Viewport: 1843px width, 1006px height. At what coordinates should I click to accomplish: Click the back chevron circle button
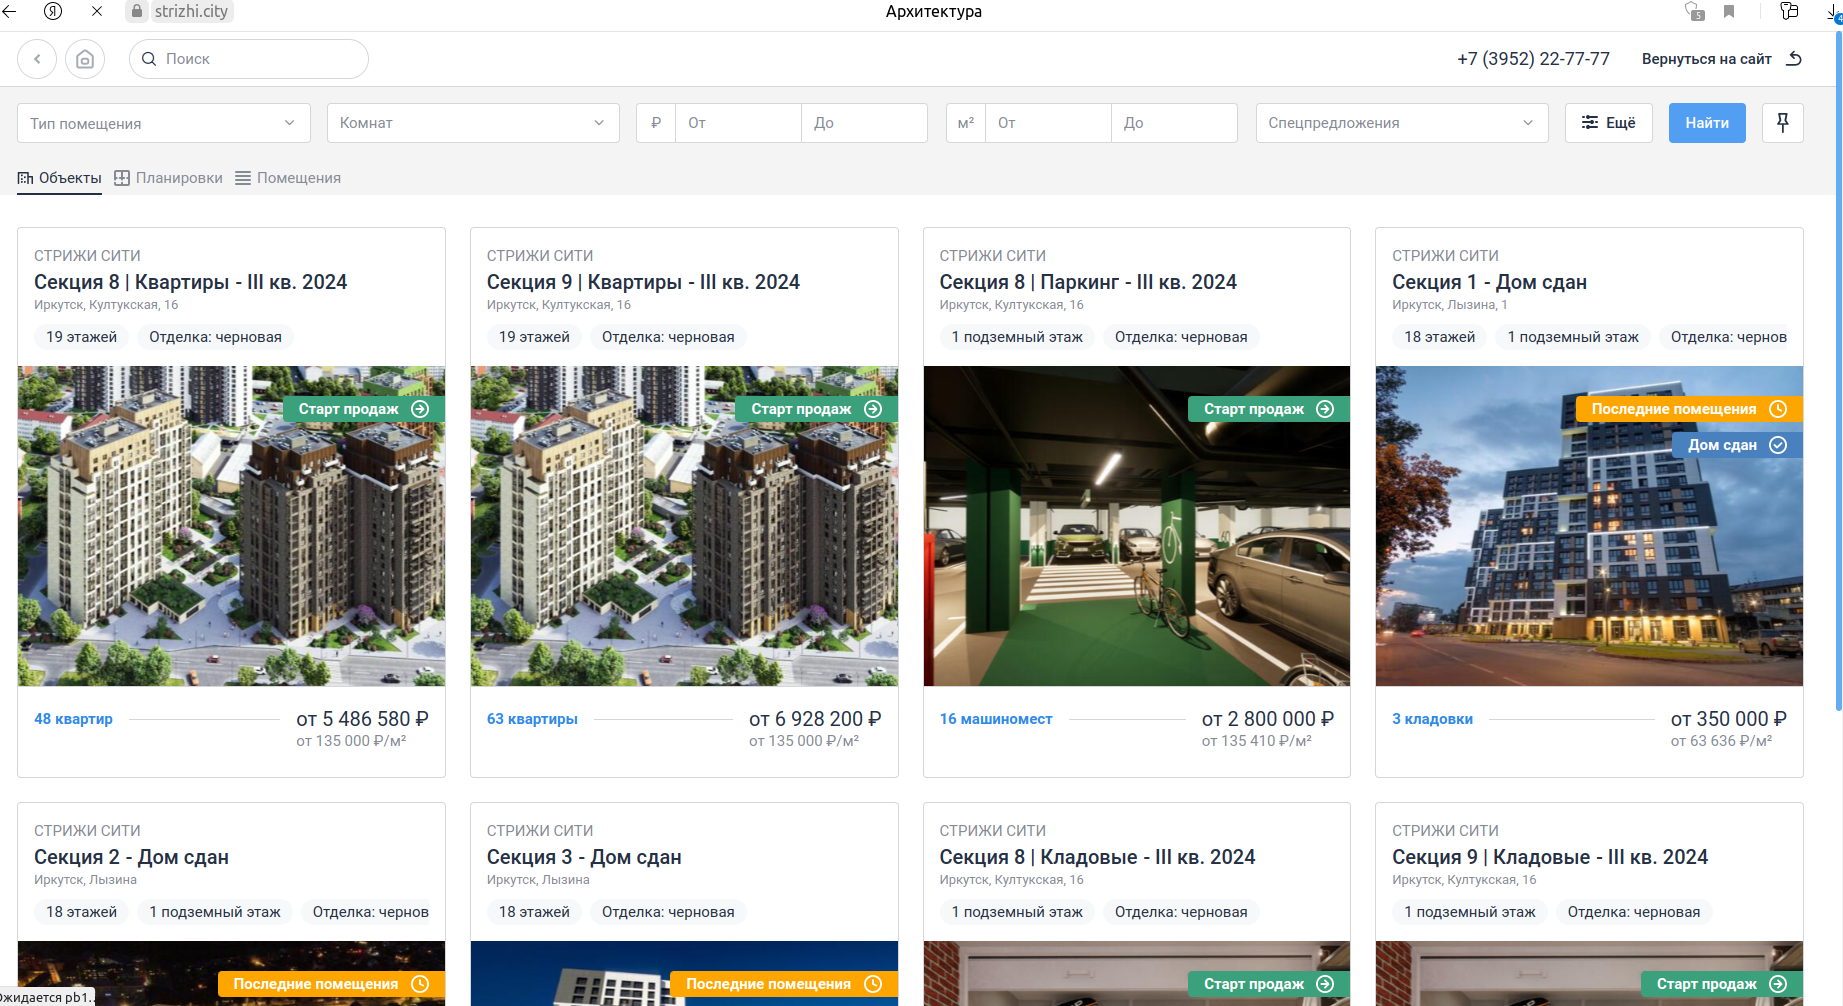[x=37, y=59]
